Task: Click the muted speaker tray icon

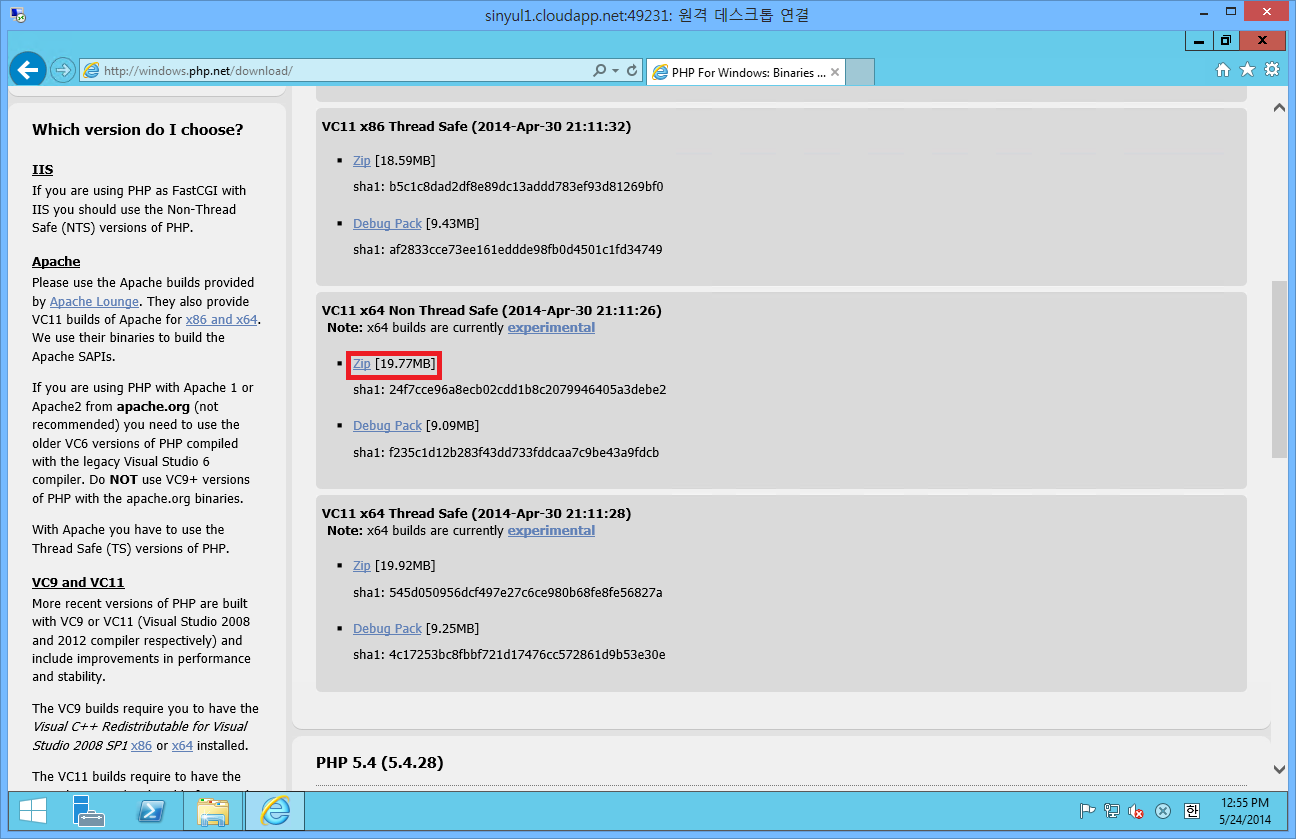Action: tap(1136, 811)
